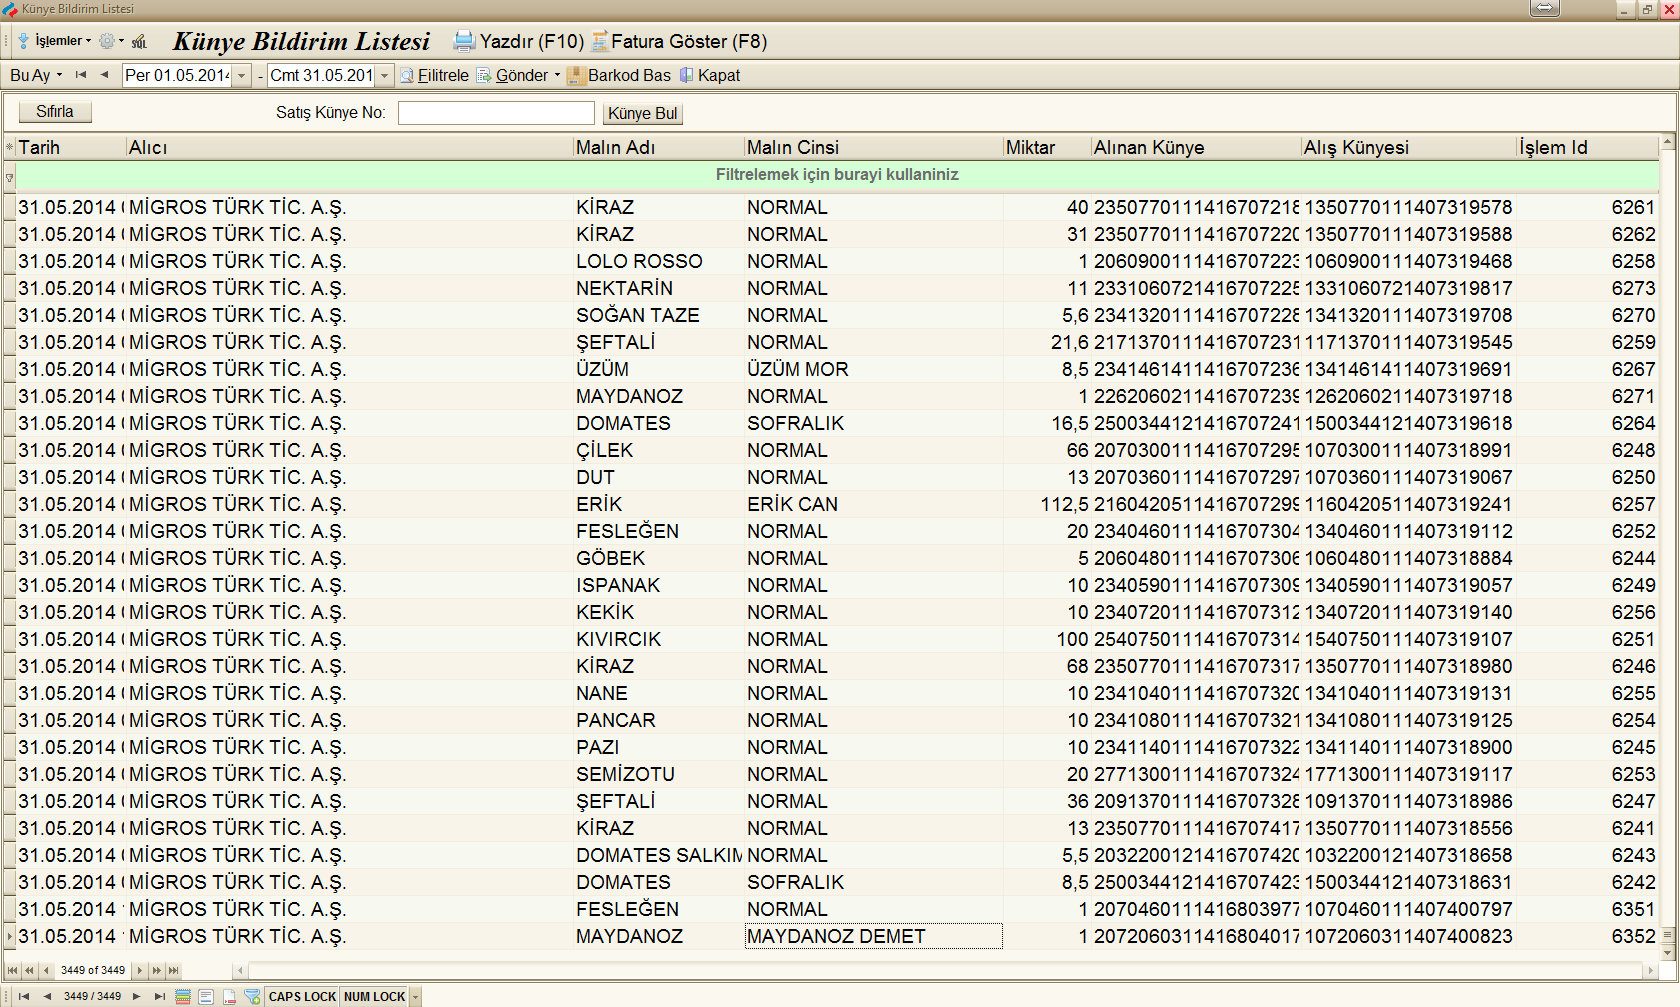
Task: Click the filter row funnel indicator icon
Action: 9,177
